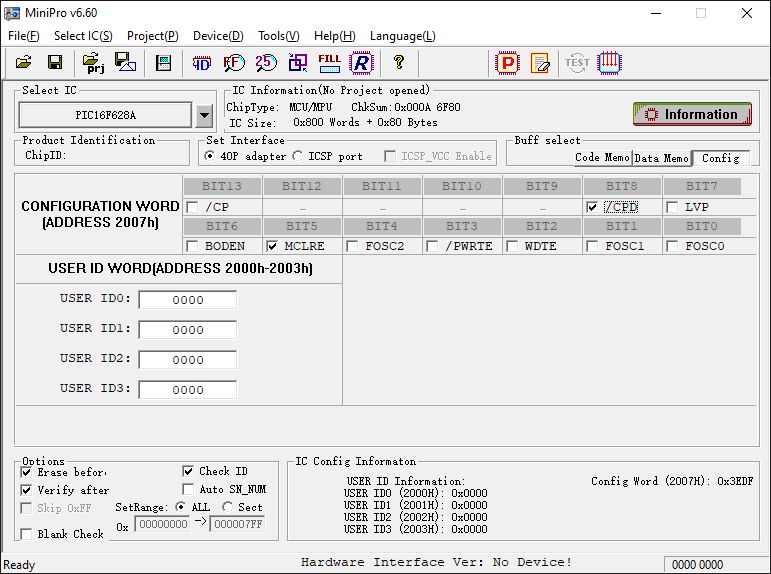The height and width of the screenshot is (574, 771).
Task: Click the USER ID3 (2003H) 0x0000 line
Action: [x=415, y=529]
